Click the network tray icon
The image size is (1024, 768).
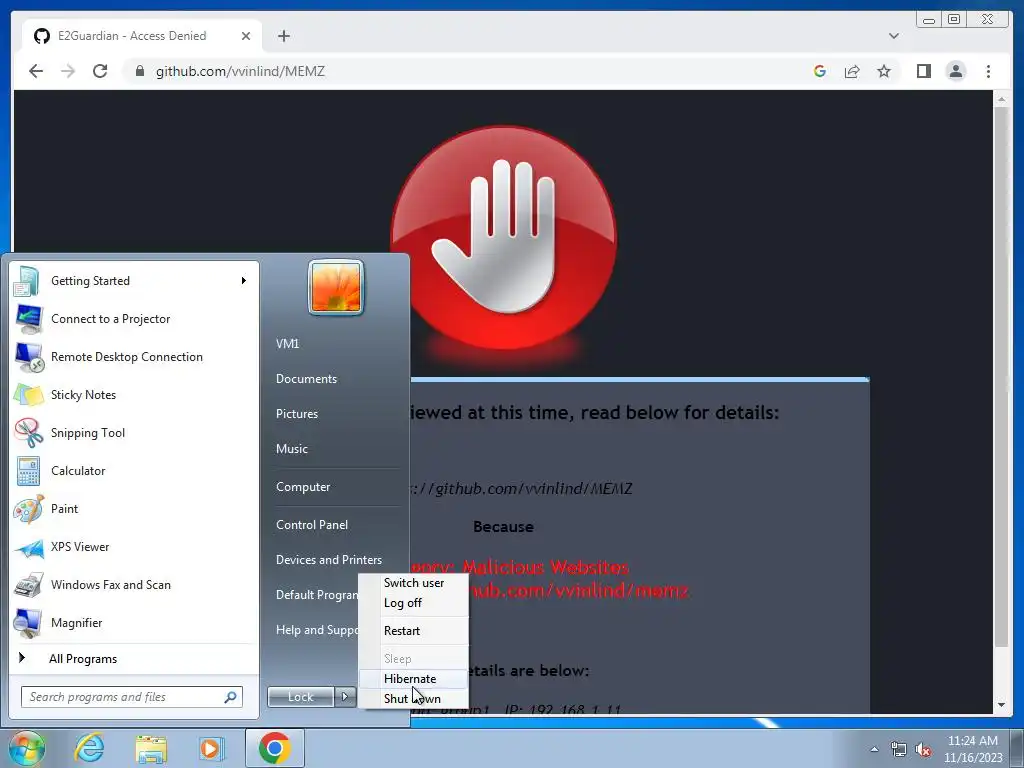899,750
